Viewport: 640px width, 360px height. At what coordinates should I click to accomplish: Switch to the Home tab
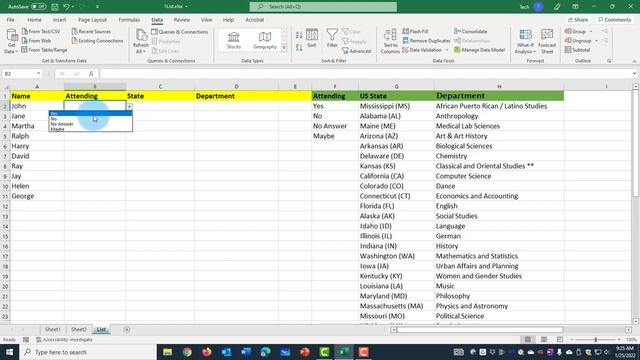pos(34,20)
